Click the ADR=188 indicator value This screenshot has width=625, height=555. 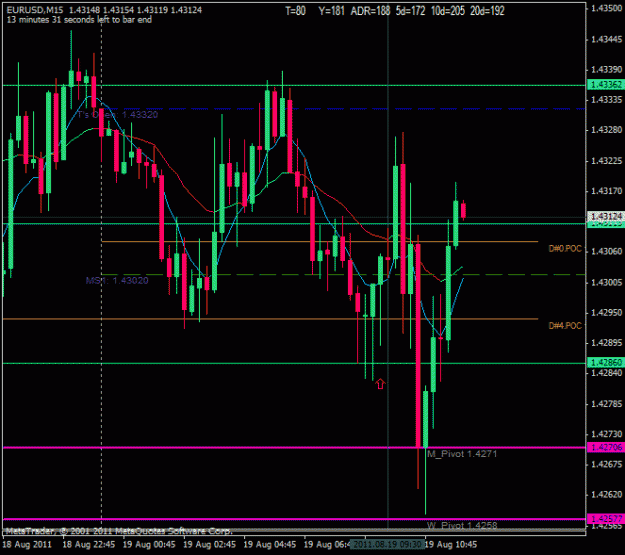point(370,11)
